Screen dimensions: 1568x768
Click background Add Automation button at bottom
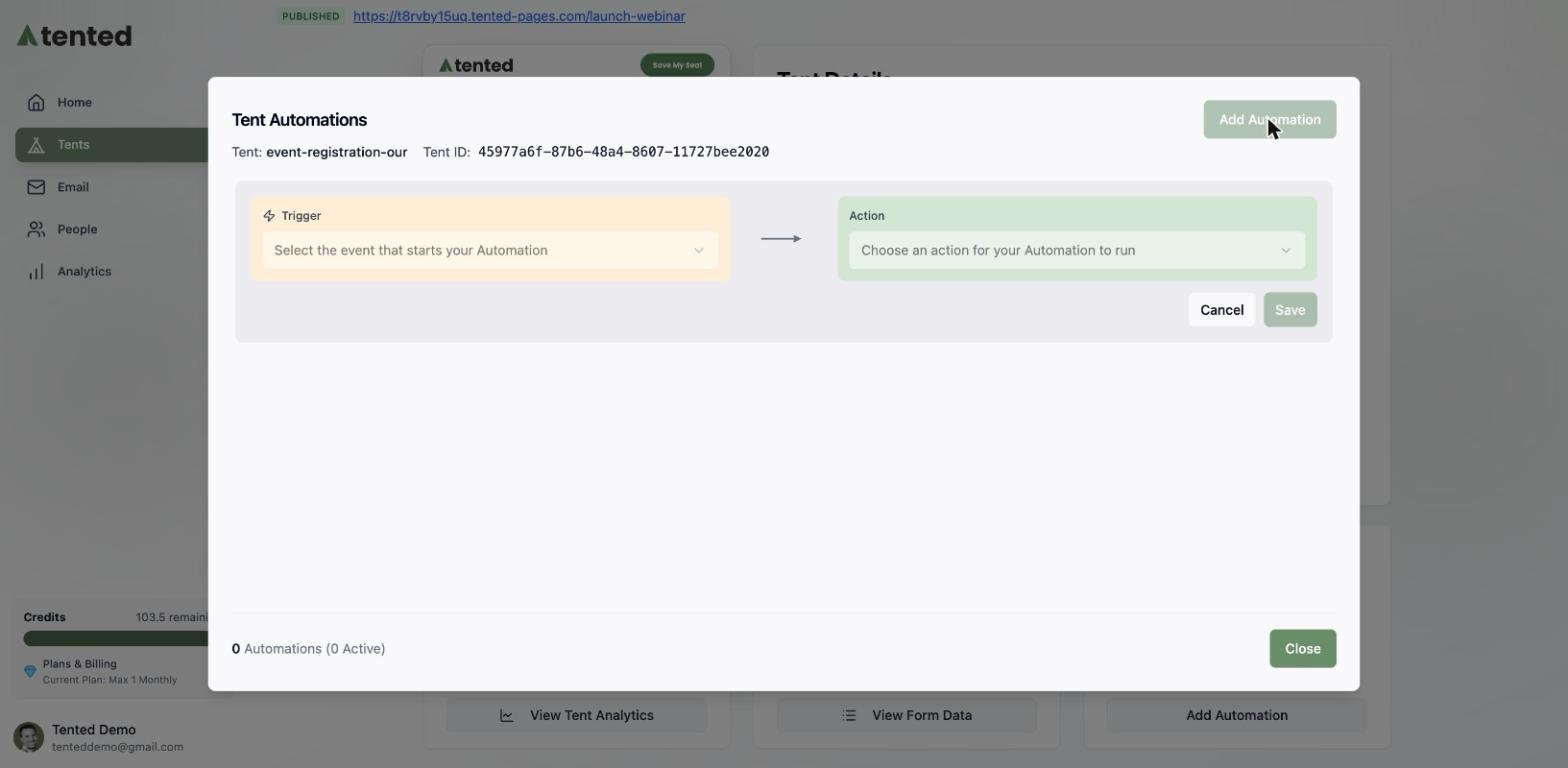(1237, 715)
